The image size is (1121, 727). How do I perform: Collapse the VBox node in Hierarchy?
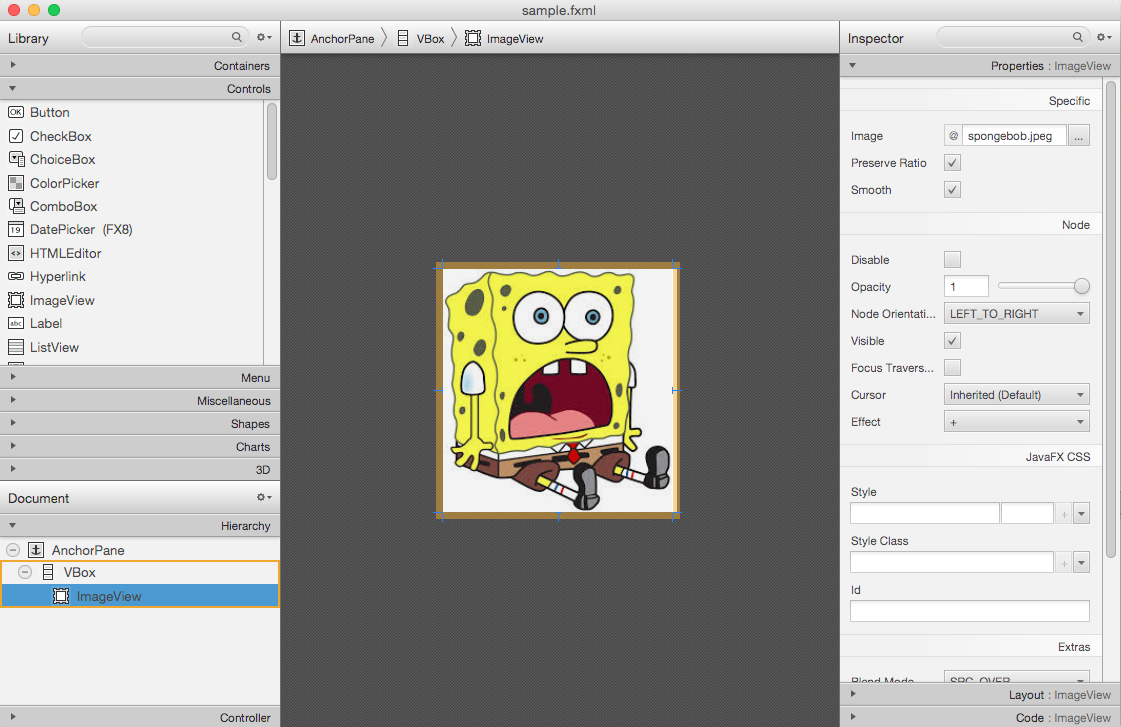pos(25,572)
